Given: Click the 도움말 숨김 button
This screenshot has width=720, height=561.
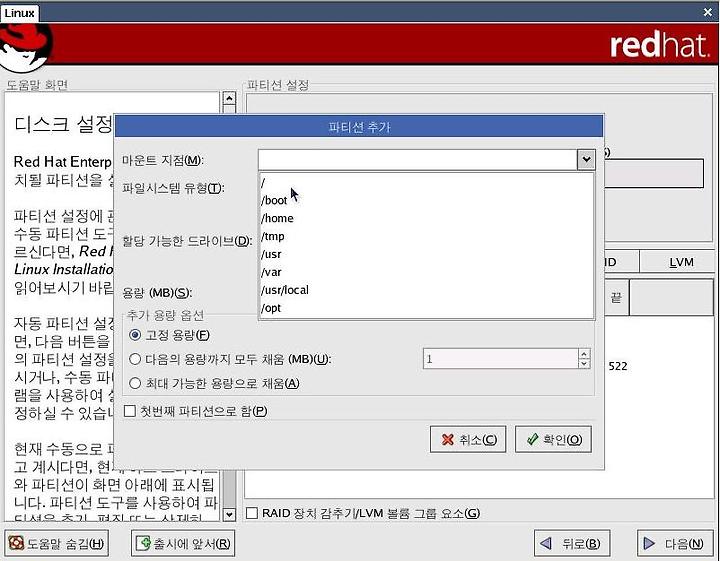Looking at the screenshot, I should point(56,544).
